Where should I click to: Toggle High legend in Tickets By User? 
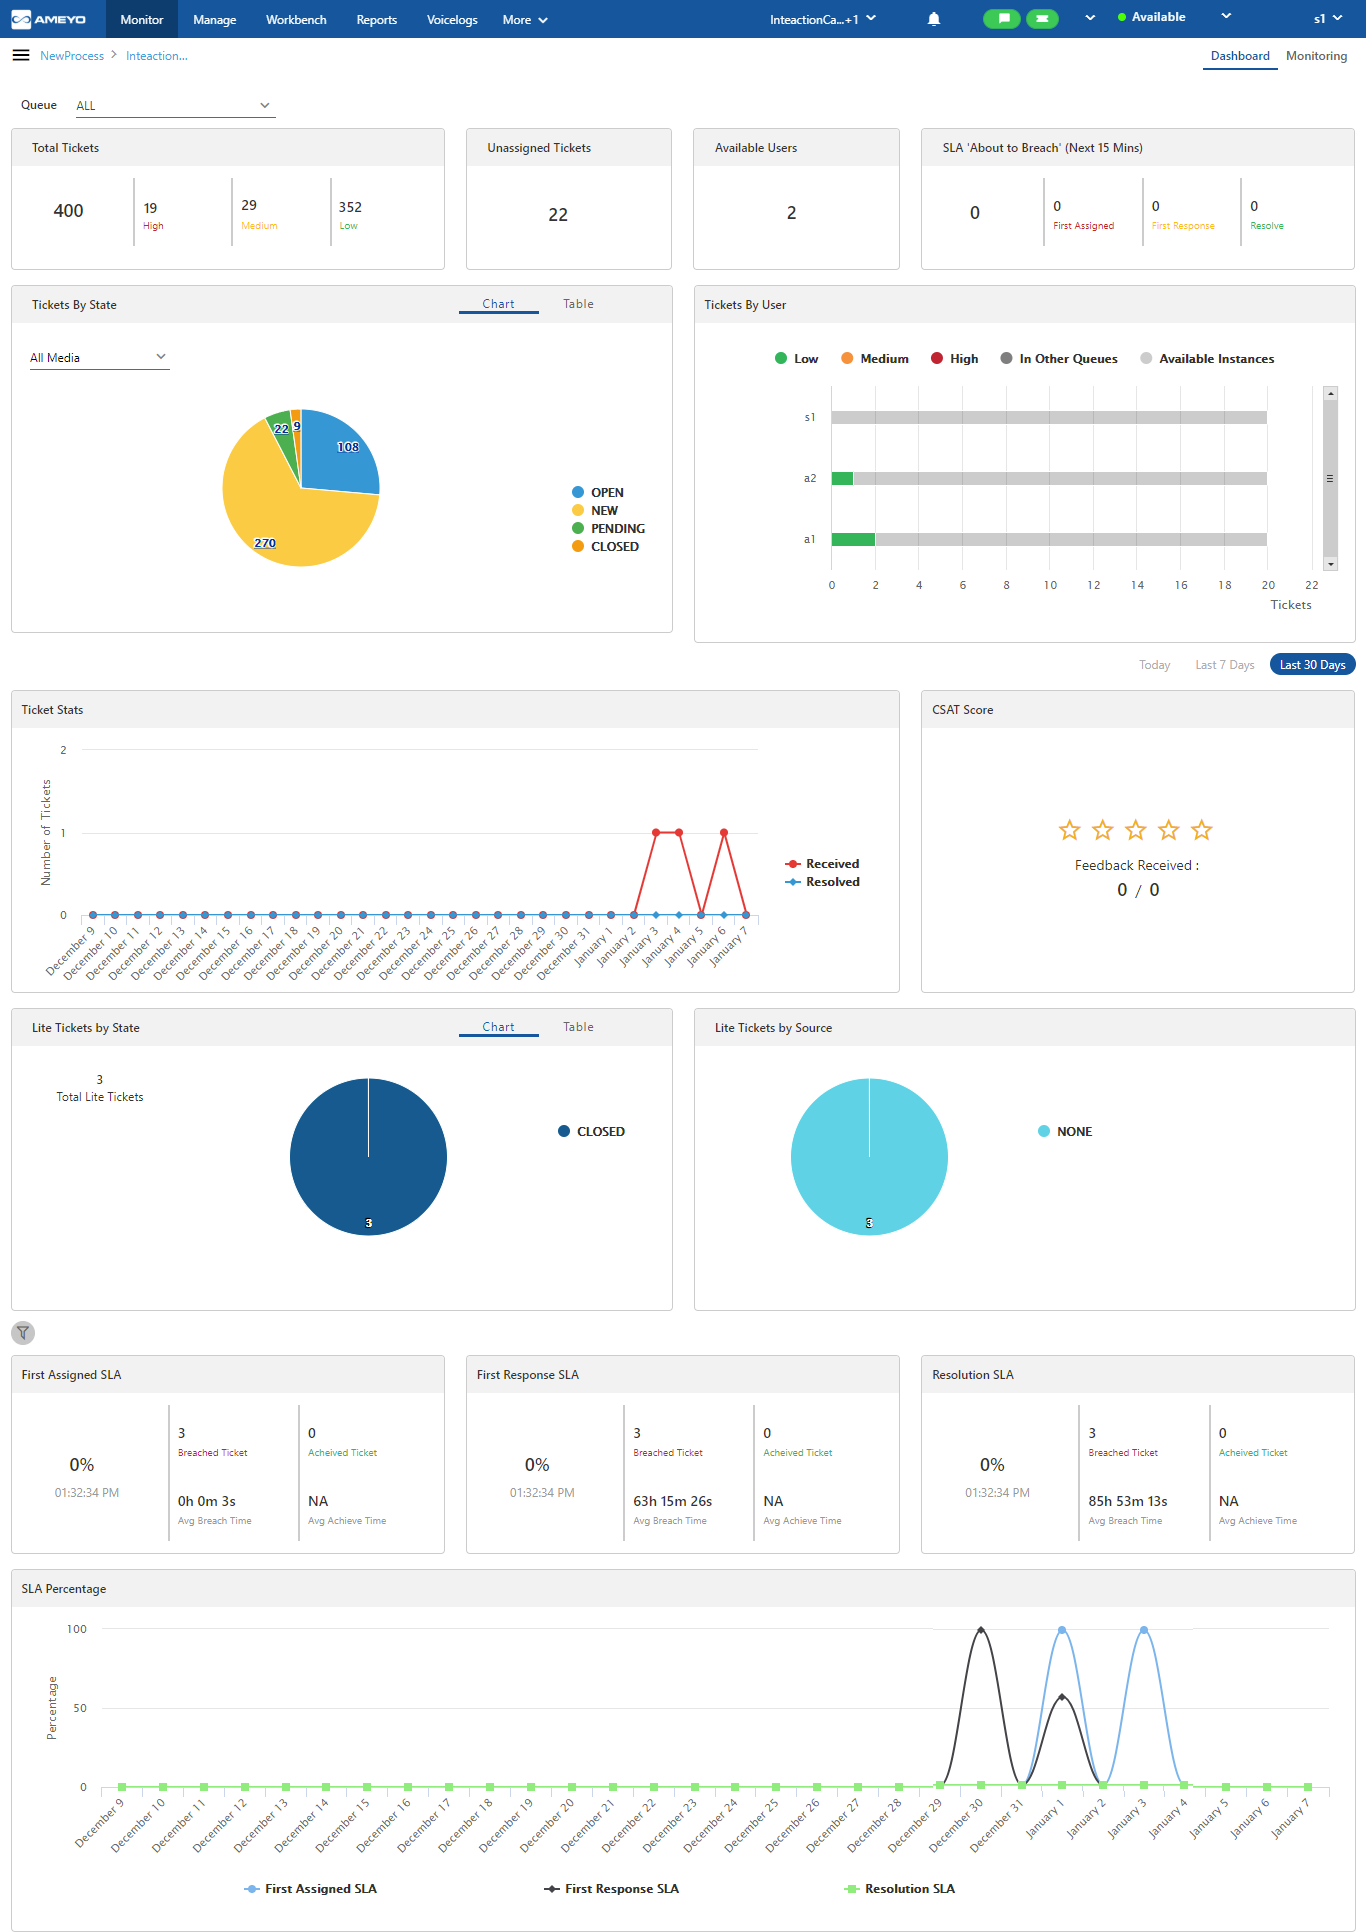click(x=955, y=359)
